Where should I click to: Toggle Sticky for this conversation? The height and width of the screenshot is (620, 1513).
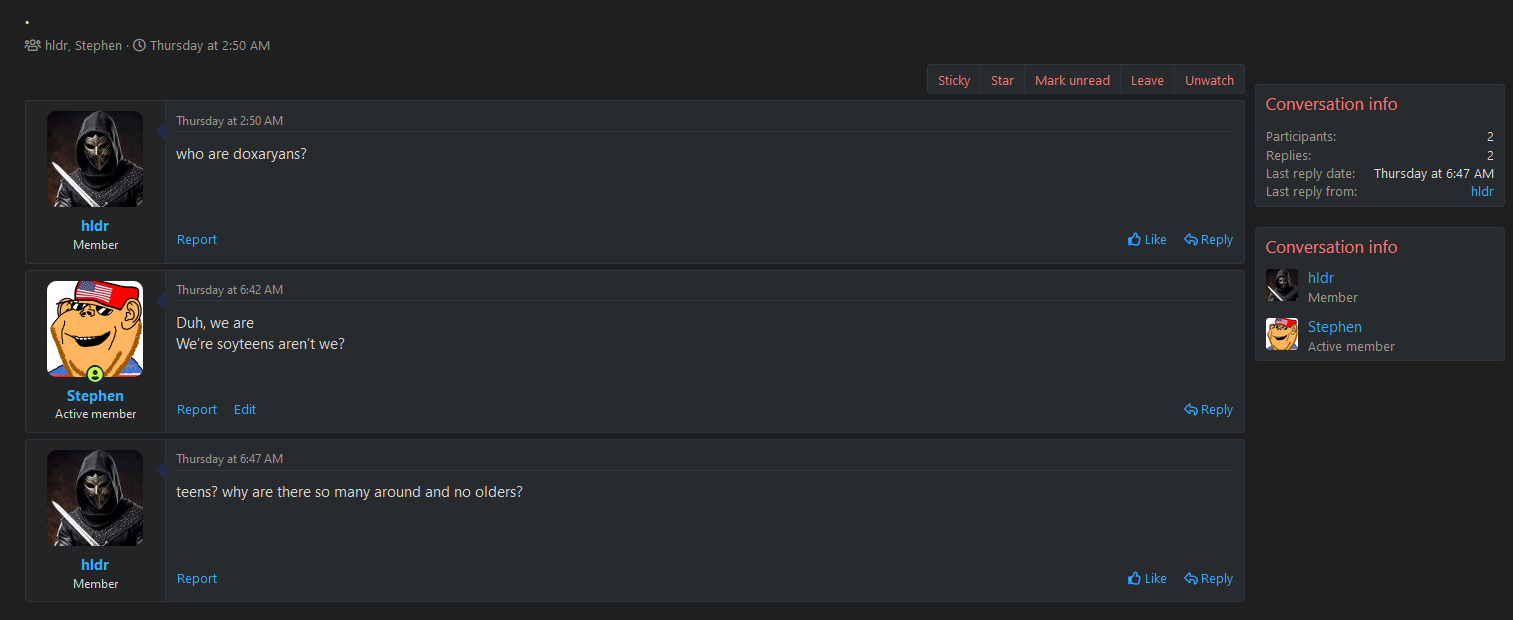pos(954,80)
